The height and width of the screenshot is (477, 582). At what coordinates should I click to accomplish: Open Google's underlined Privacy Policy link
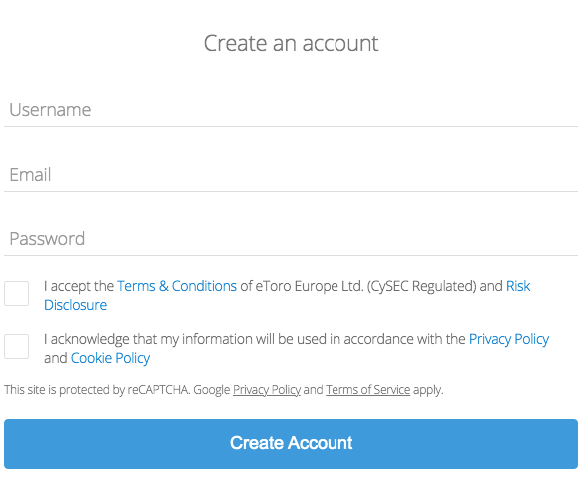tap(267, 390)
